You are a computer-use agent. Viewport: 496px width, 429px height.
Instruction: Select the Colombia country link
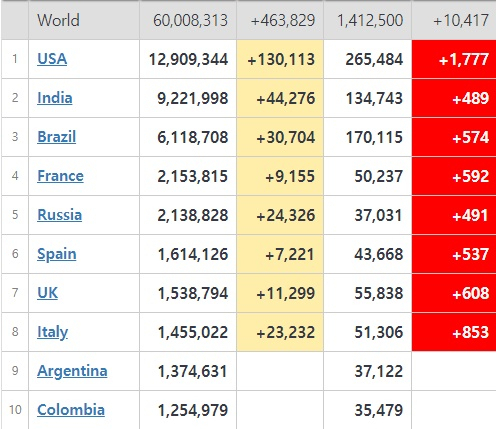point(71,410)
